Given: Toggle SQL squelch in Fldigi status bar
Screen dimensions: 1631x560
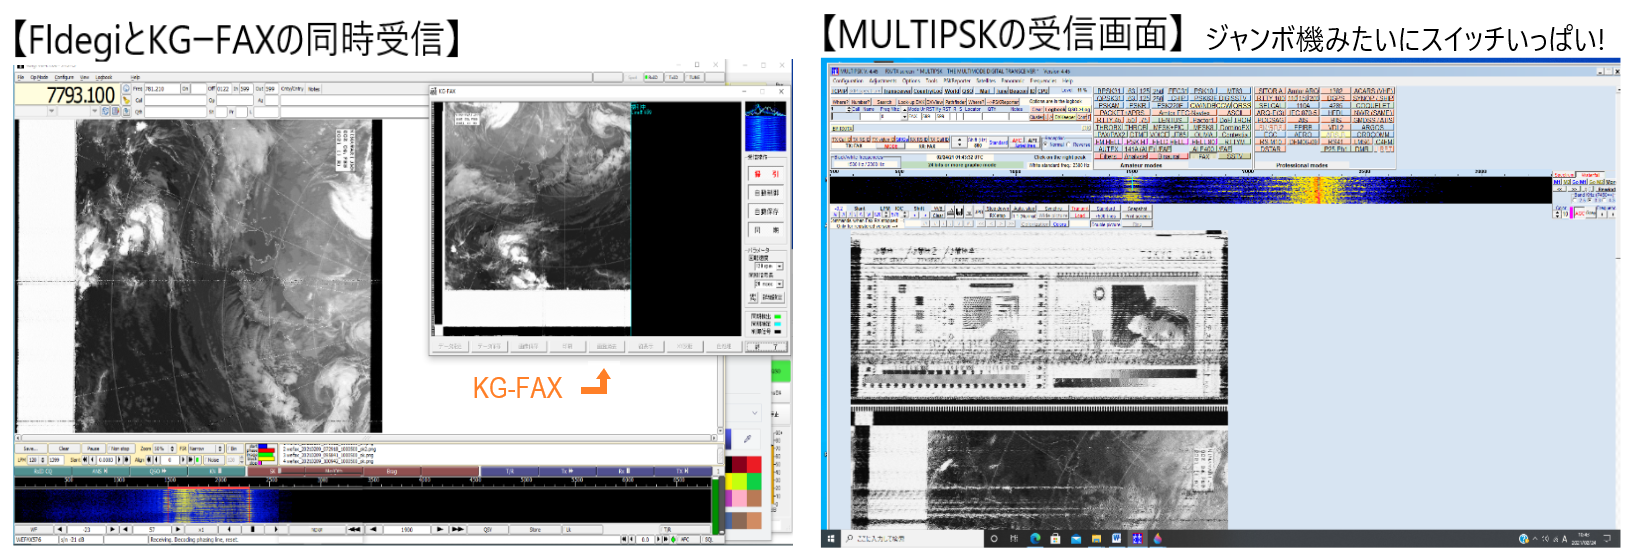Looking at the screenshot, I should (x=710, y=540).
